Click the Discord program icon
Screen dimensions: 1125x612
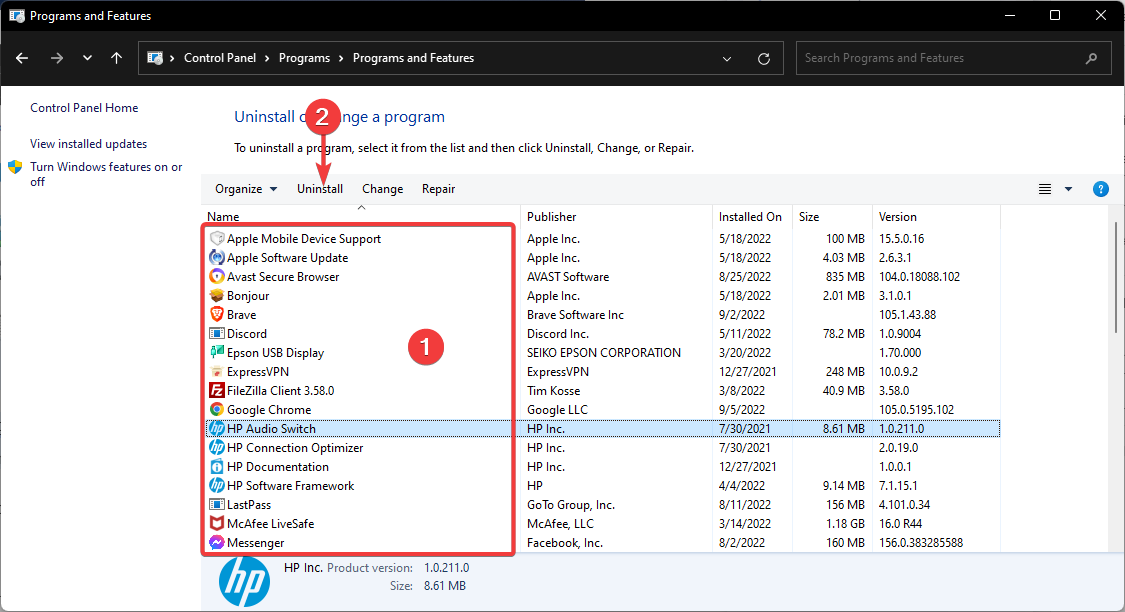[x=217, y=334]
